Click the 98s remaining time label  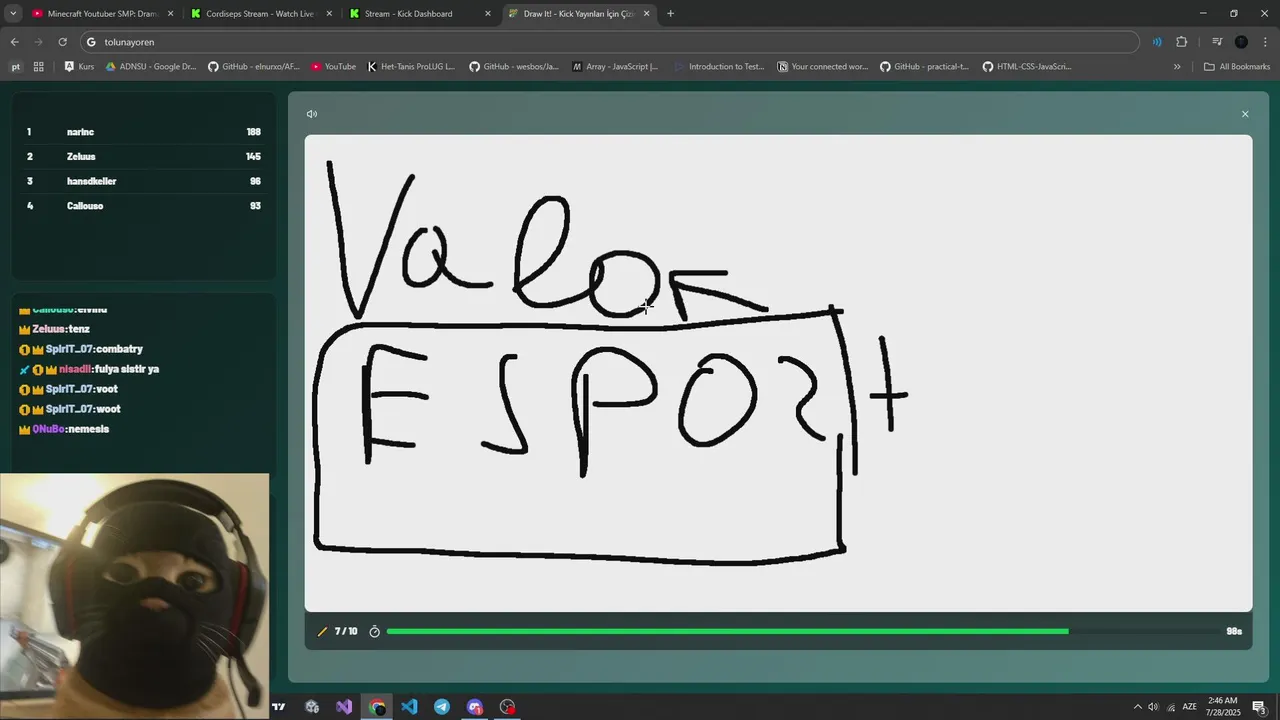click(x=1234, y=632)
